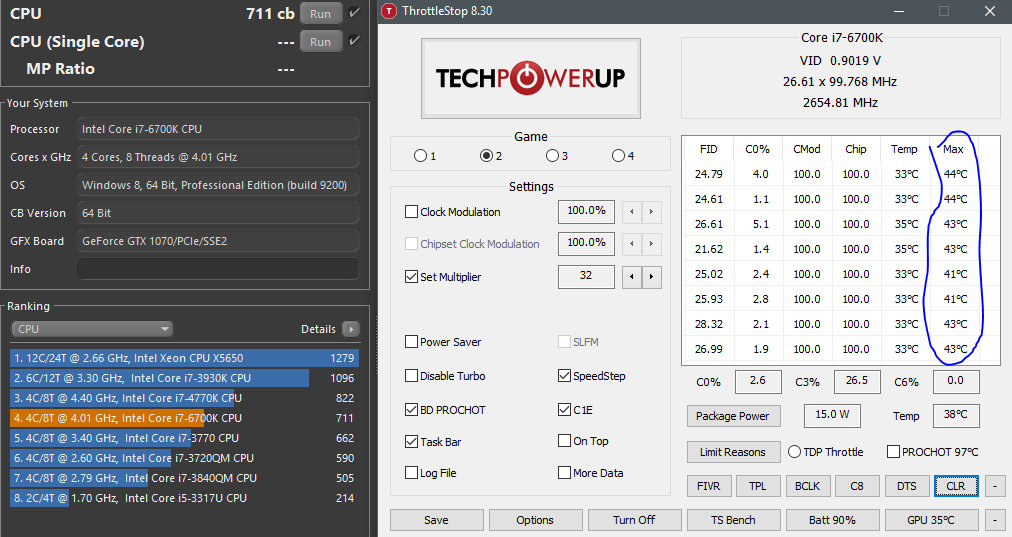This screenshot has height=537, width=1012.
Task: Select ranking entry Core i7-3720QM CPU
Action: [x=184, y=458]
